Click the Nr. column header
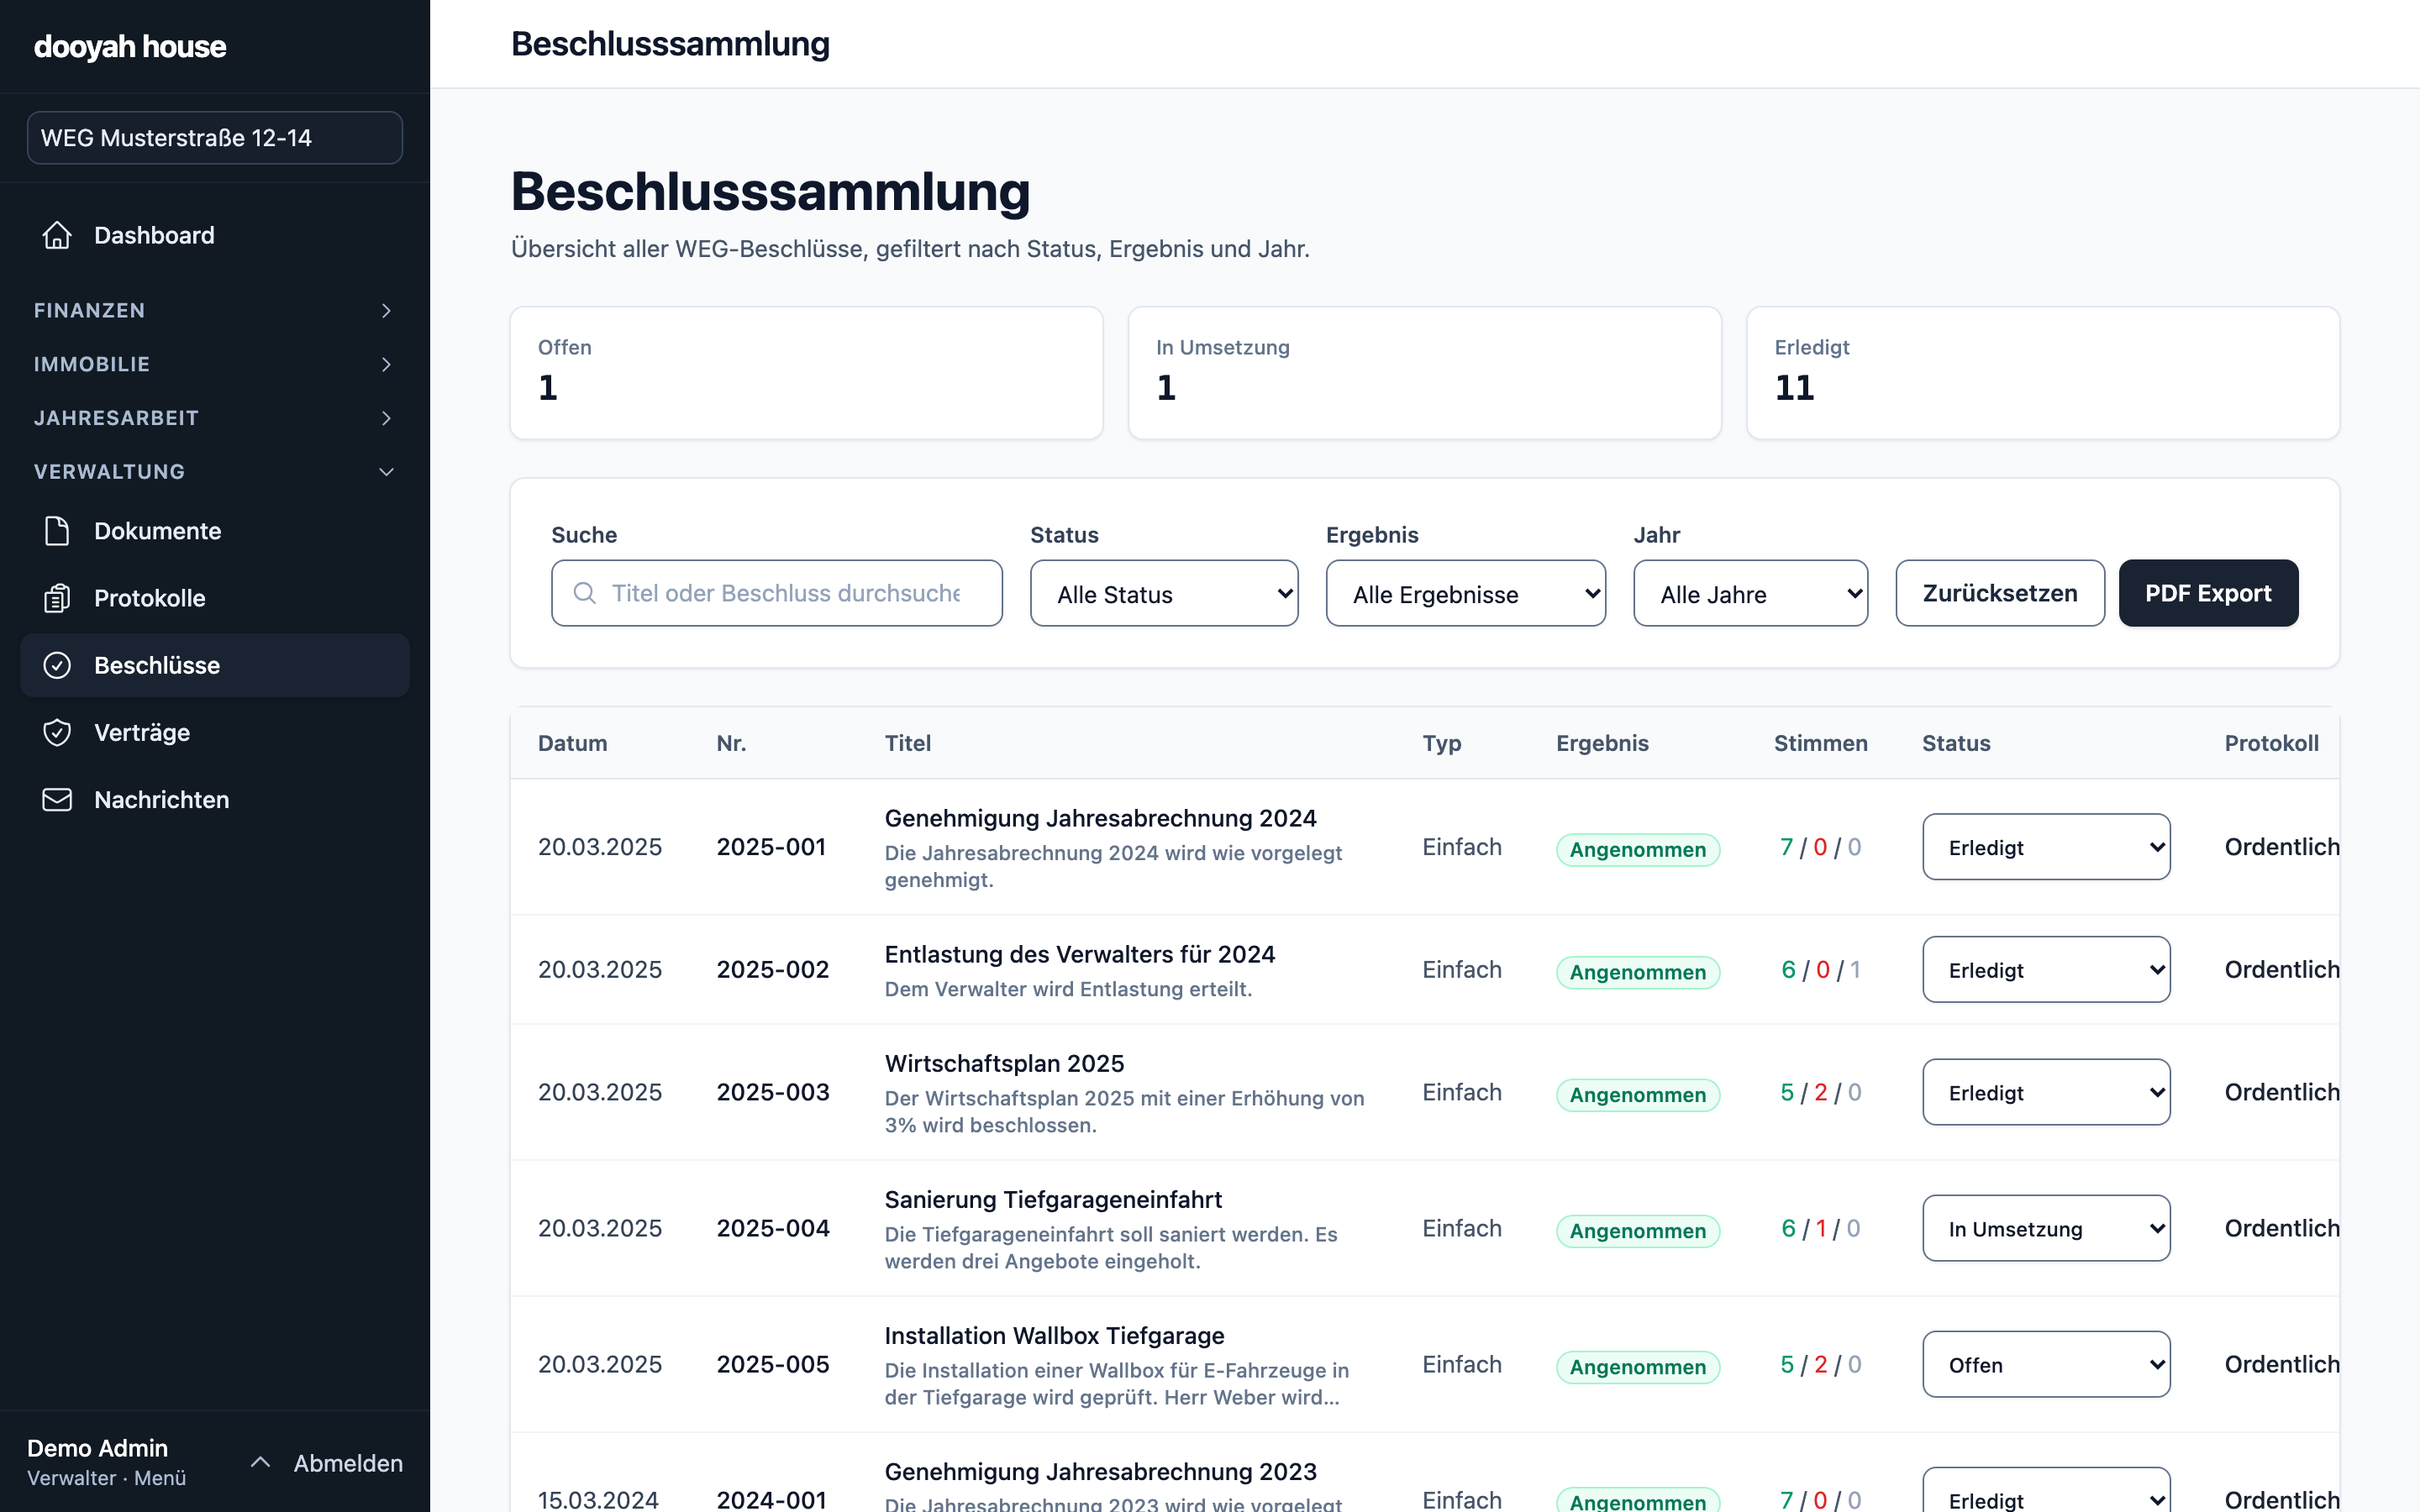 (731, 743)
